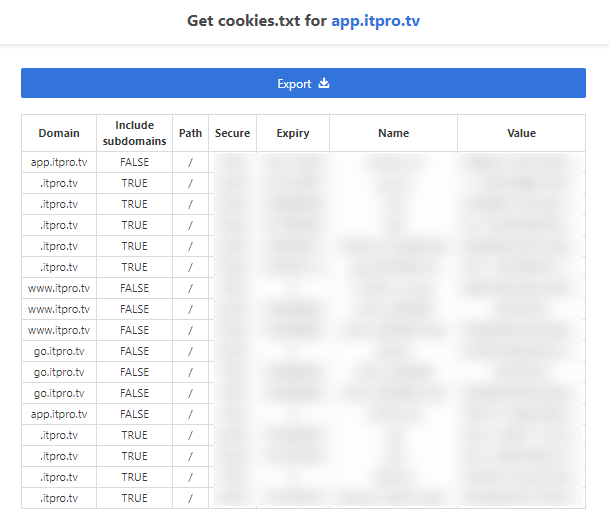Click the last .itpro.tv domain cell
609x531 pixels.
[59, 498]
